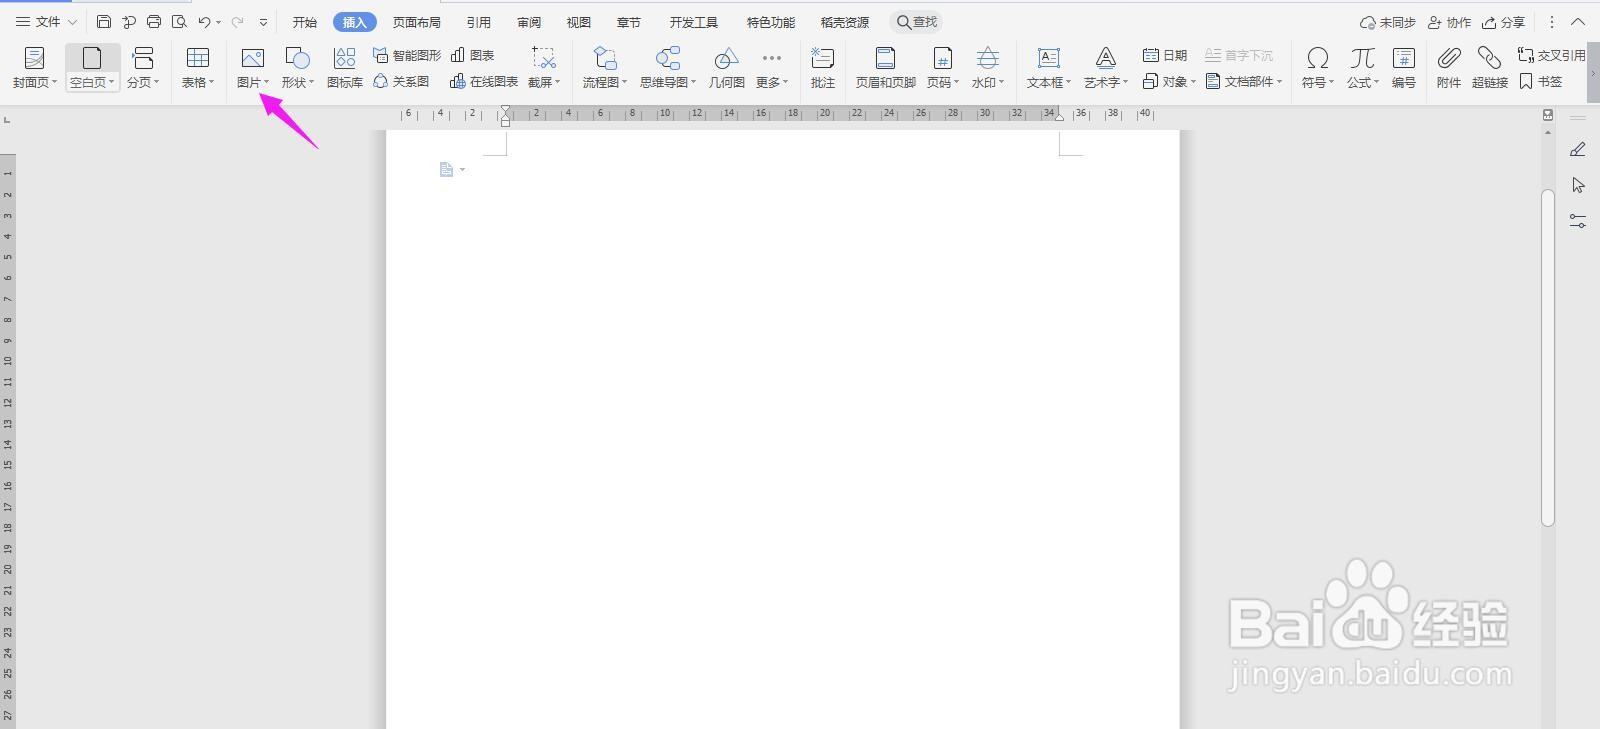Open the 更多 more options
Viewport: 1600px width, 729px height.
772,68
